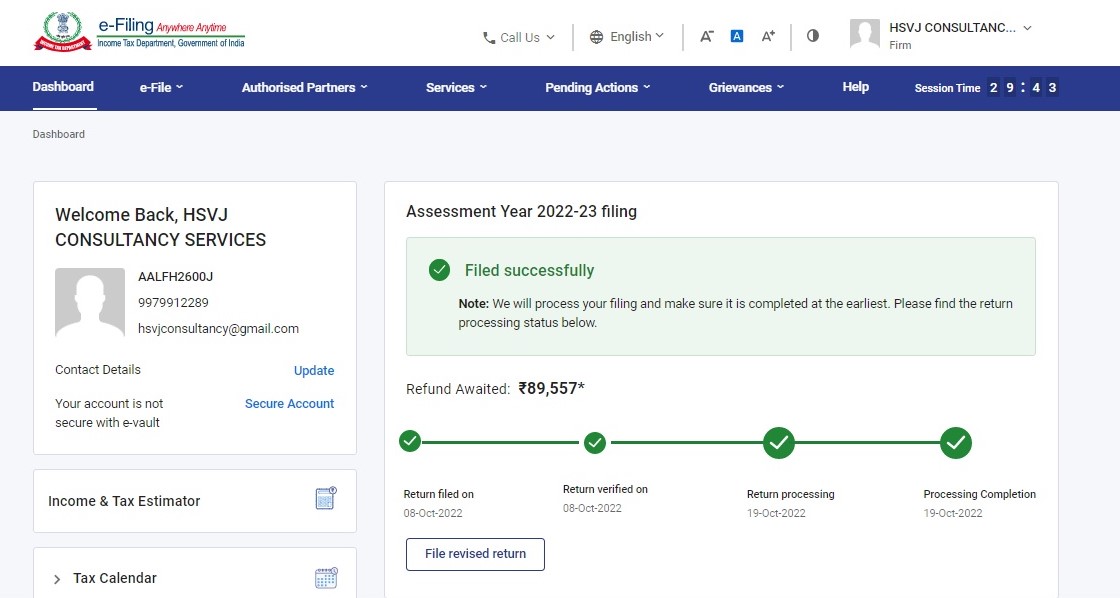The image size is (1120, 598).
Task: Increase font size with A+ icon
Action: point(769,36)
